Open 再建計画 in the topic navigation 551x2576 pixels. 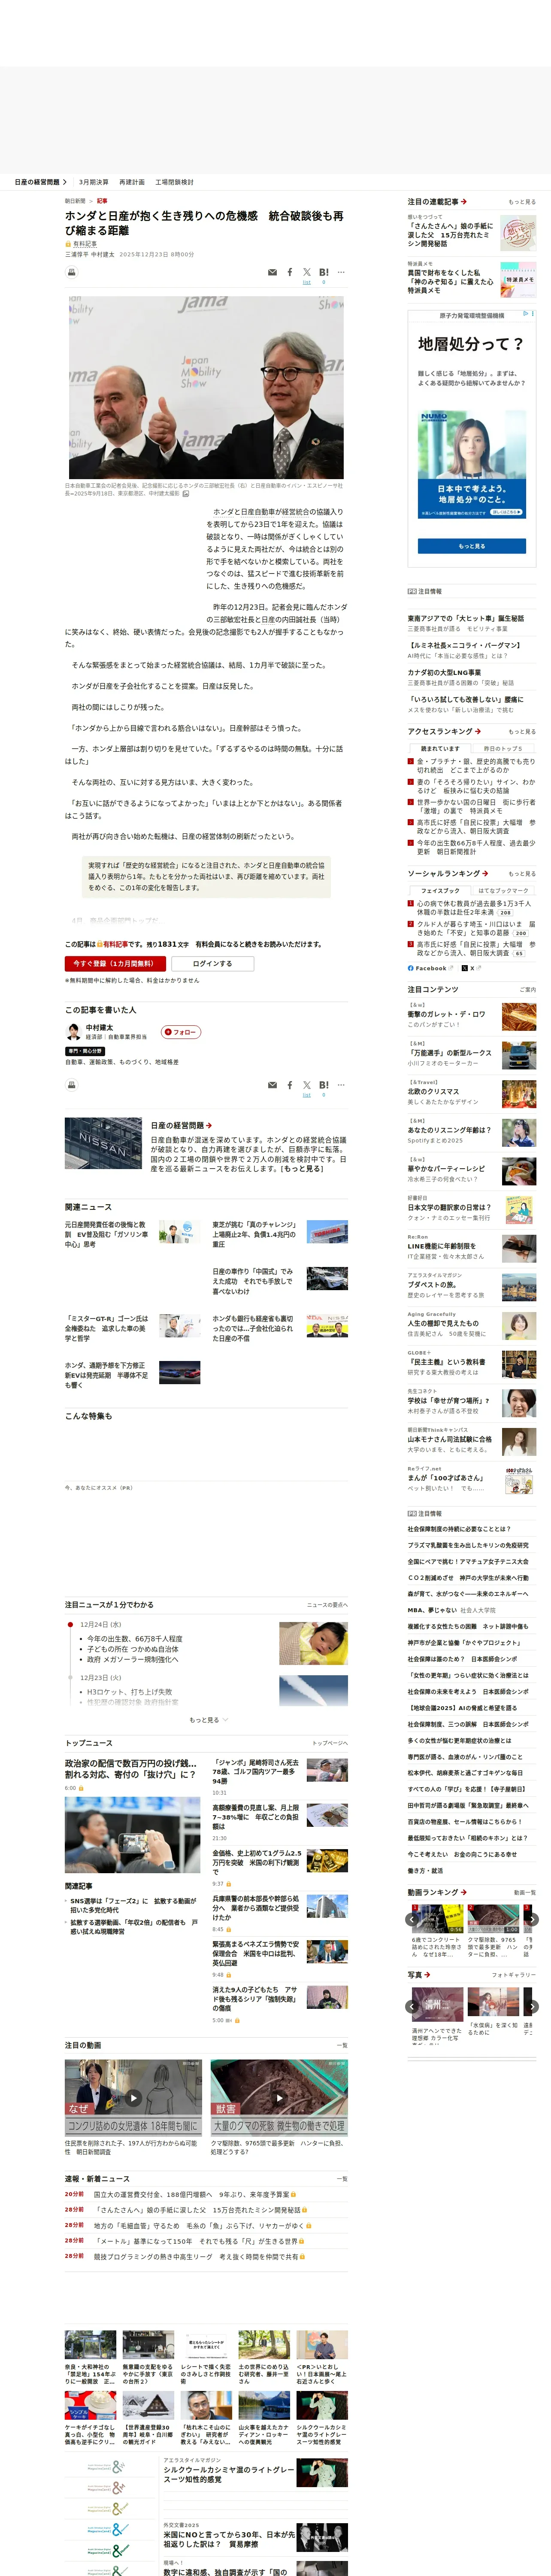[132, 182]
